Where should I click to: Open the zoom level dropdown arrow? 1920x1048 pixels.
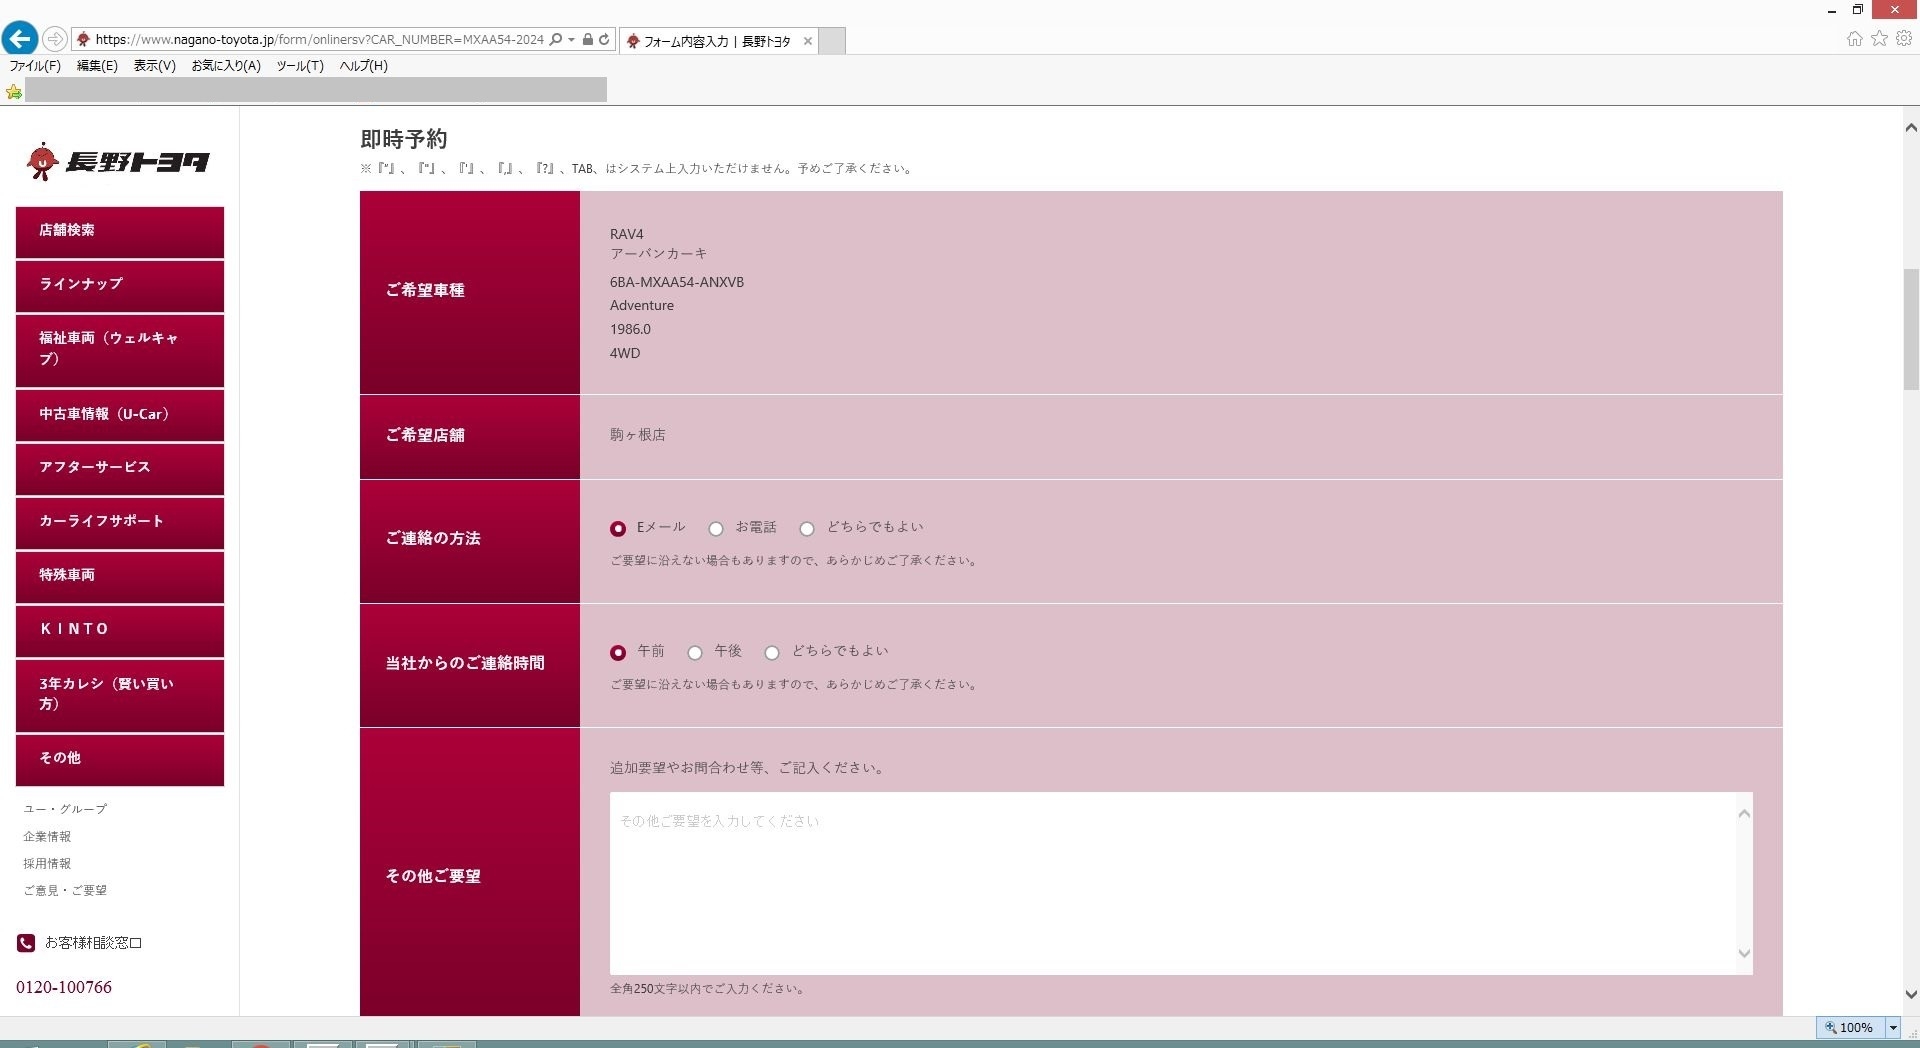[x=1893, y=1028]
